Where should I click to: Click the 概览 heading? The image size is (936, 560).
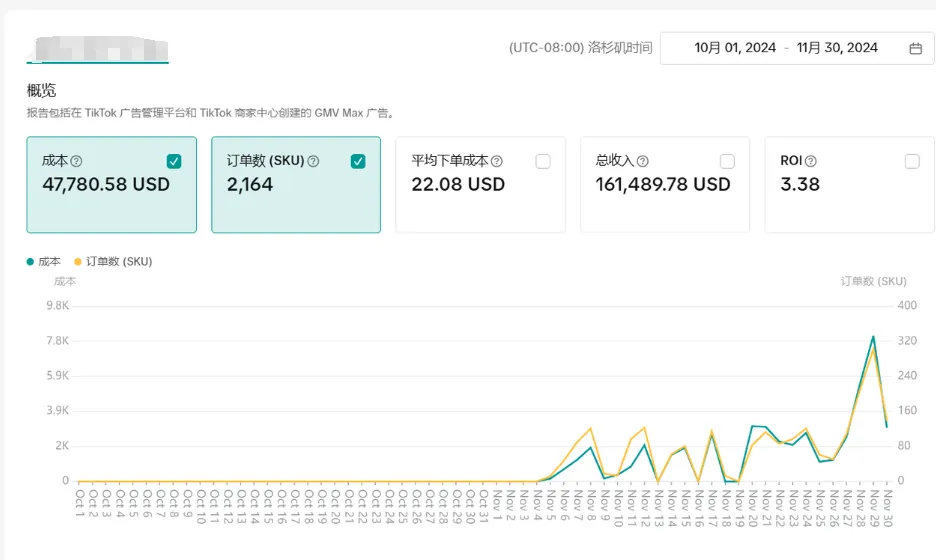tap(41, 90)
